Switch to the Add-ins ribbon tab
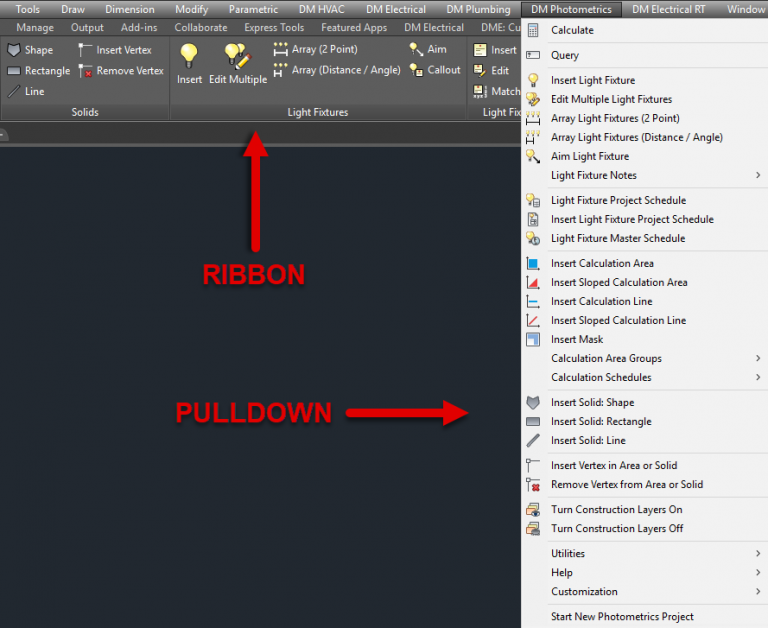The height and width of the screenshot is (628, 768). [x=139, y=28]
